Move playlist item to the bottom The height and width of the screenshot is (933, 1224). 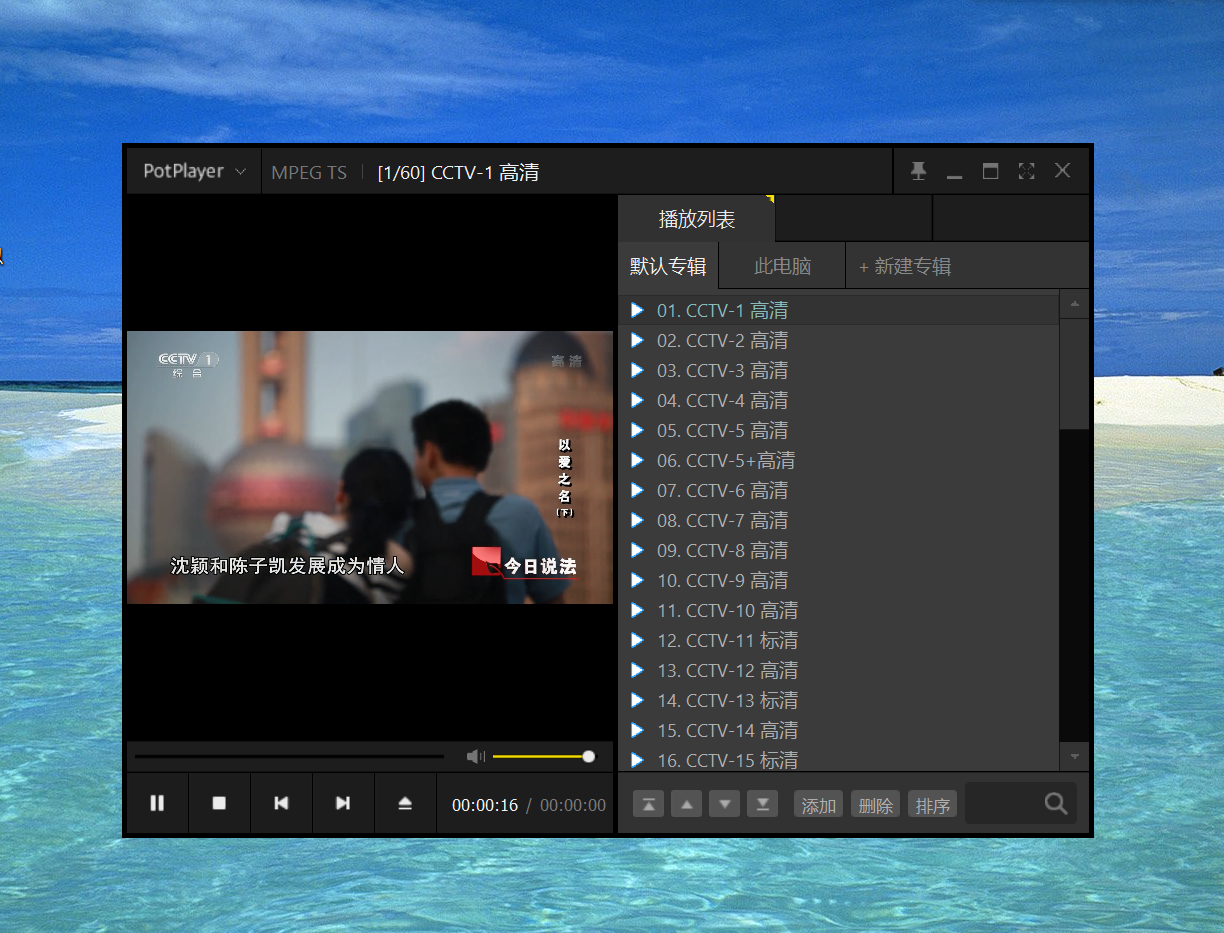(762, 804)
